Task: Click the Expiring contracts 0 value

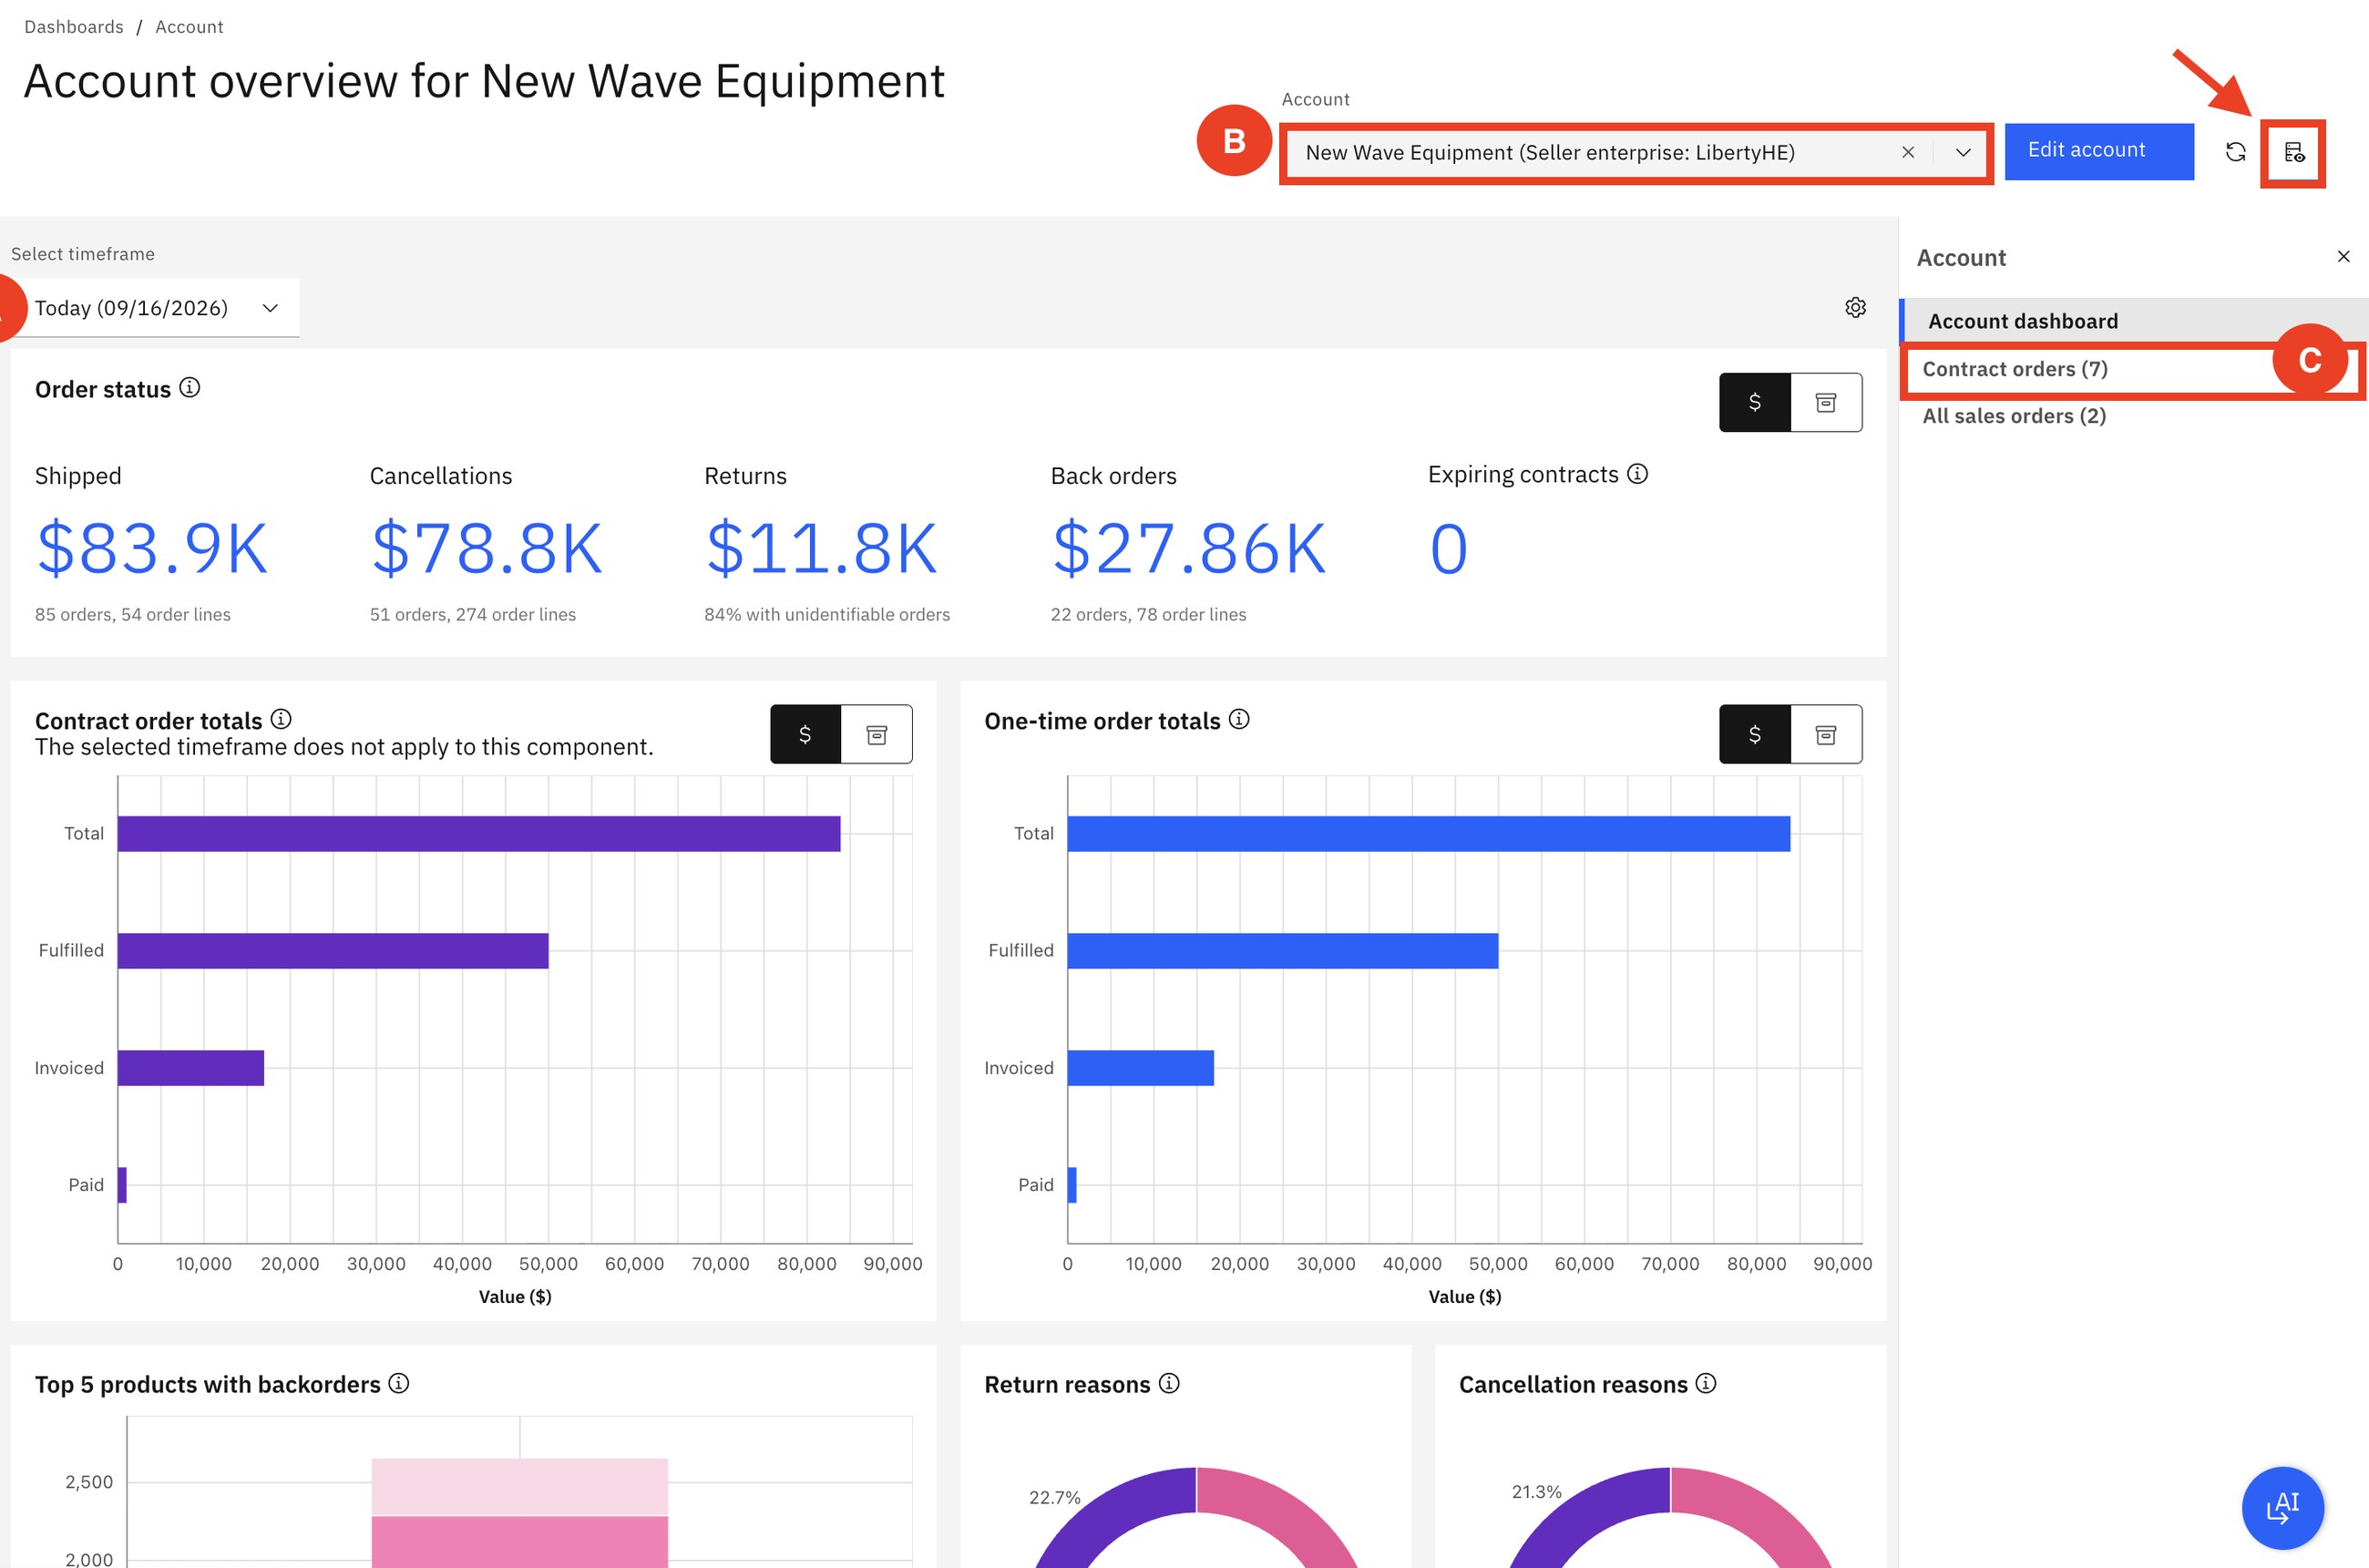Action: [x=1449, y=548]
